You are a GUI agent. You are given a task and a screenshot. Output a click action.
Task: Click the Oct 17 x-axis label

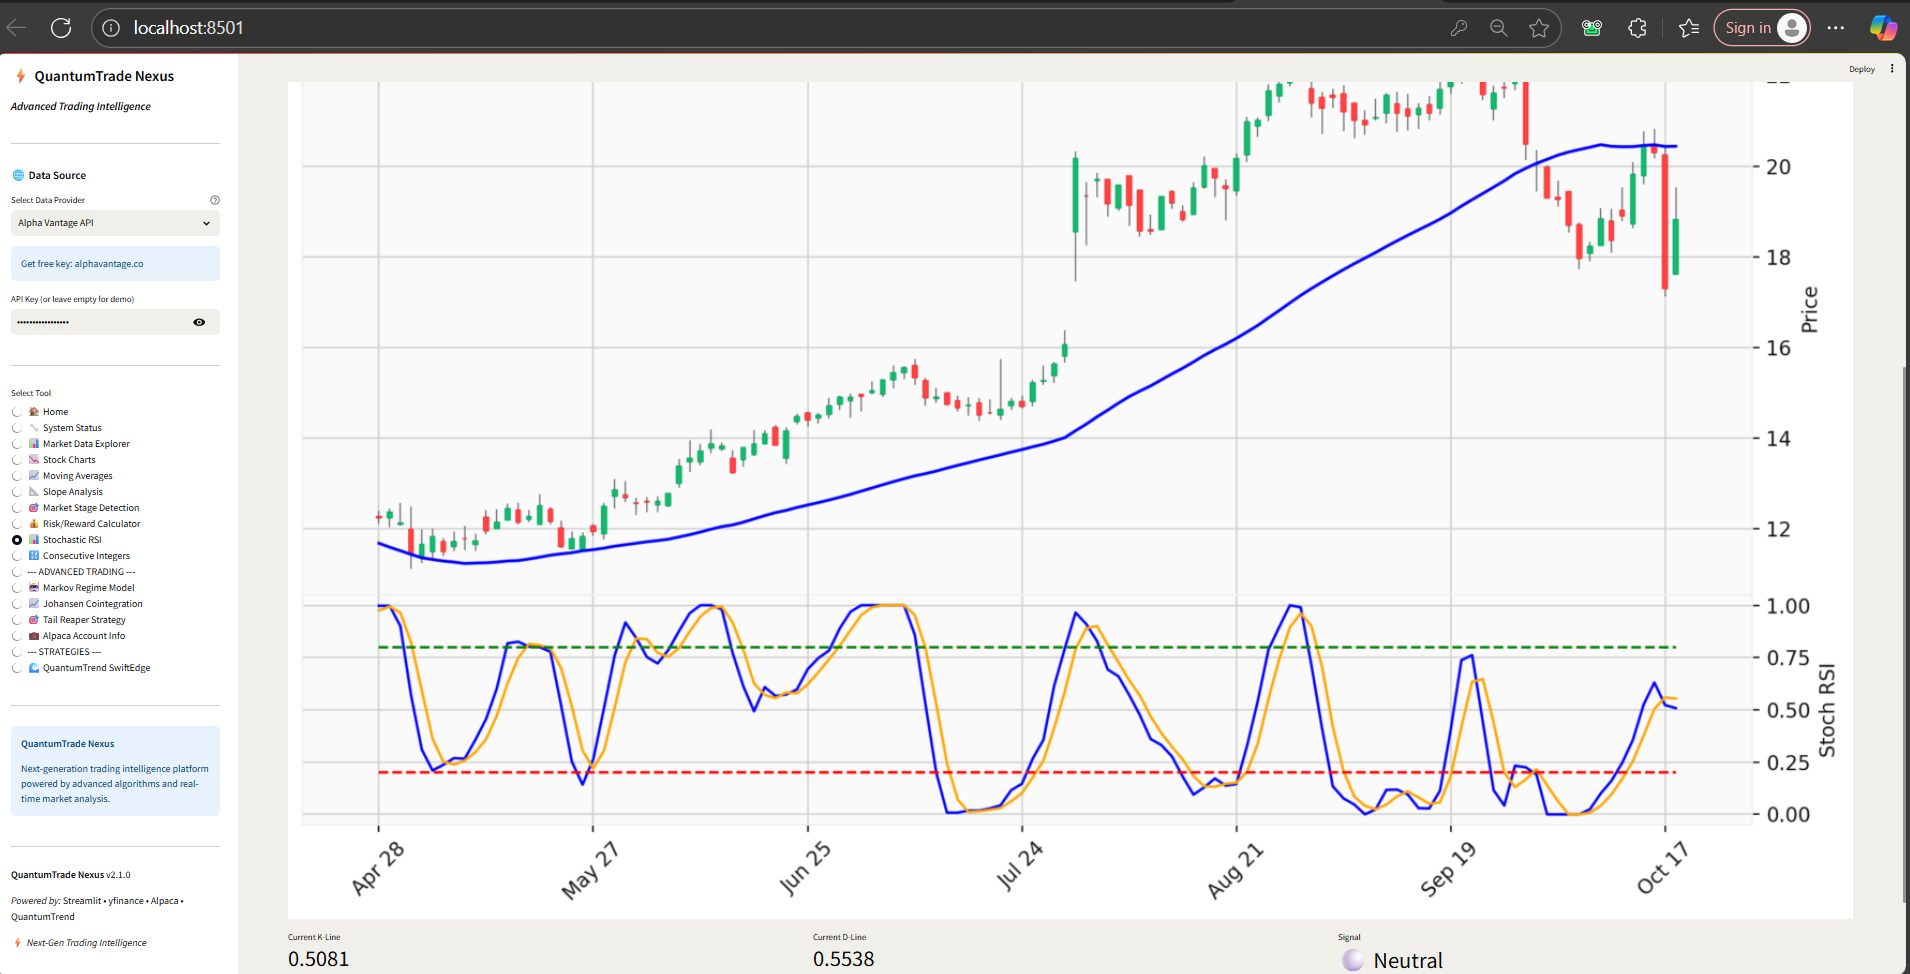click(1662, 867)
